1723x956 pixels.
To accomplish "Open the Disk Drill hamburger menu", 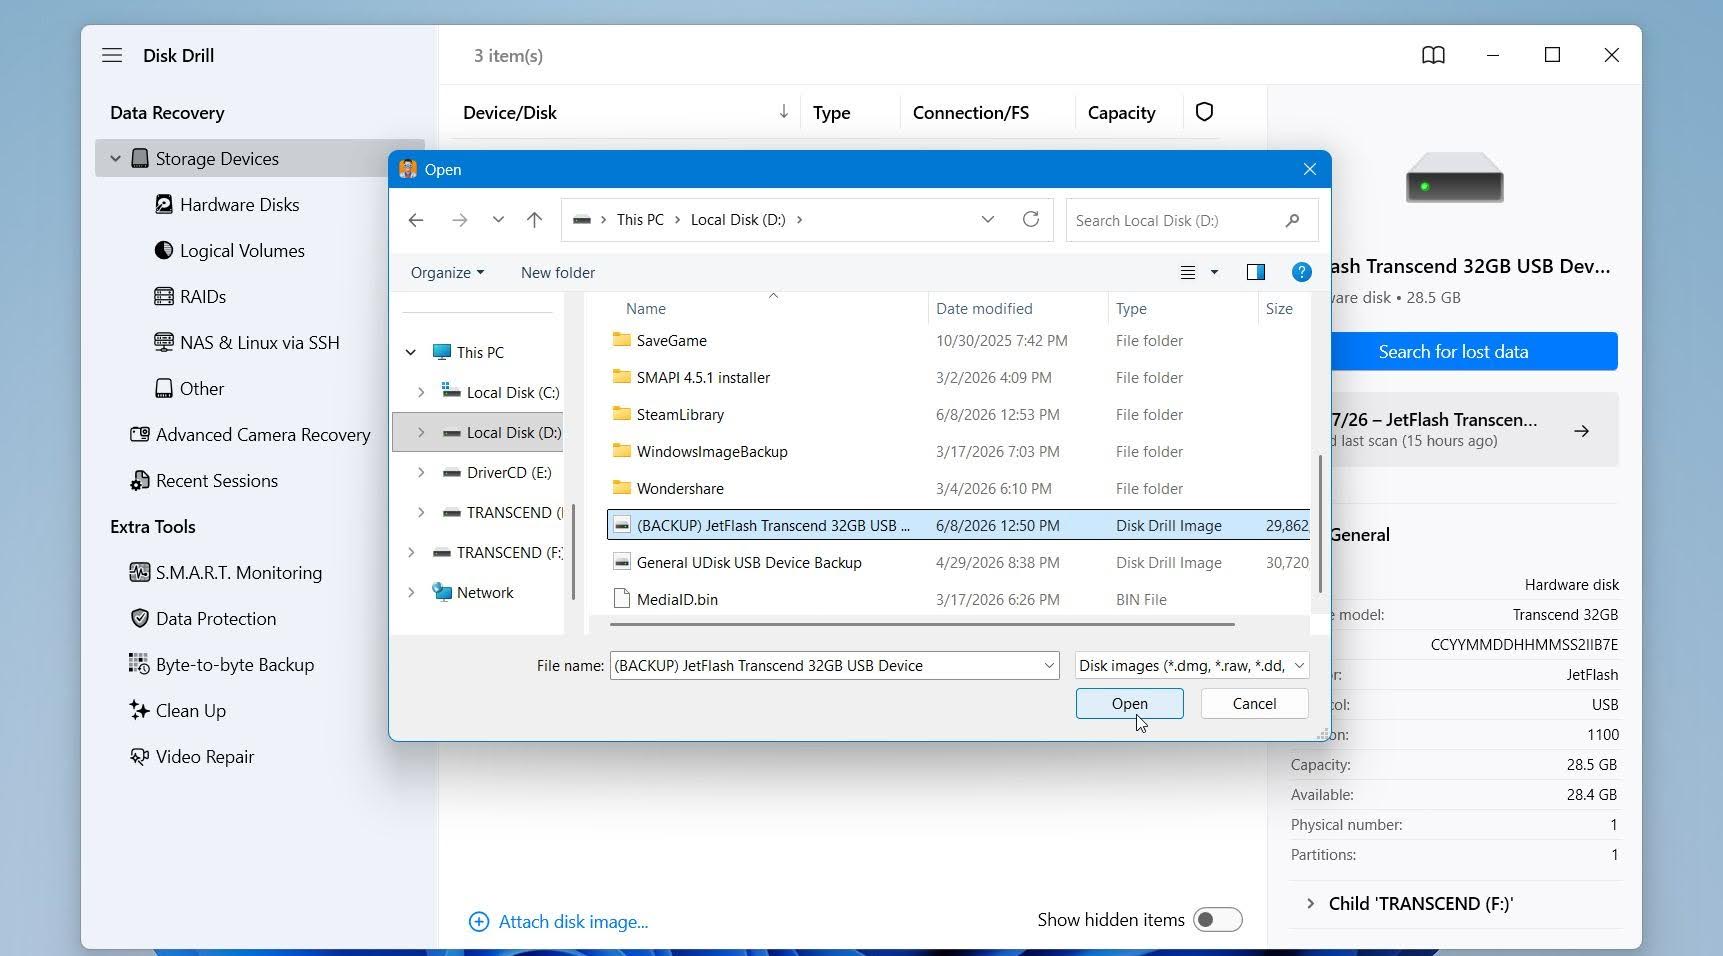I will pyautogui.click(x=112, y=55).
